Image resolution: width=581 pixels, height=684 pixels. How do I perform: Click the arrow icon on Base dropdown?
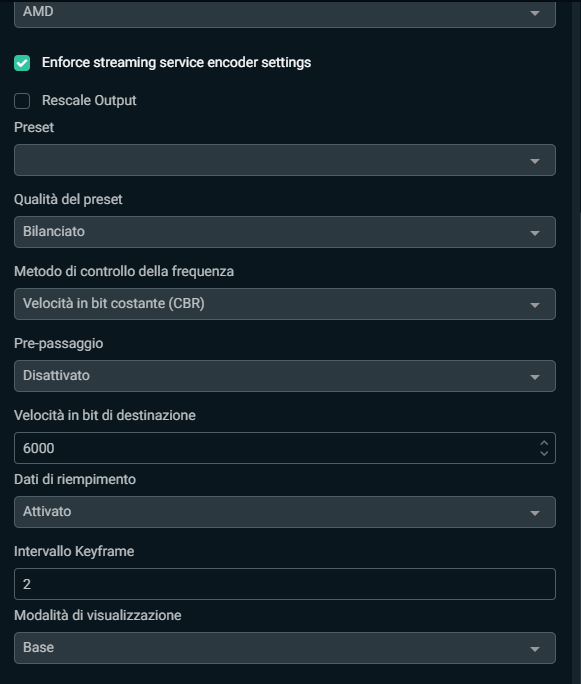click(535, 650)
